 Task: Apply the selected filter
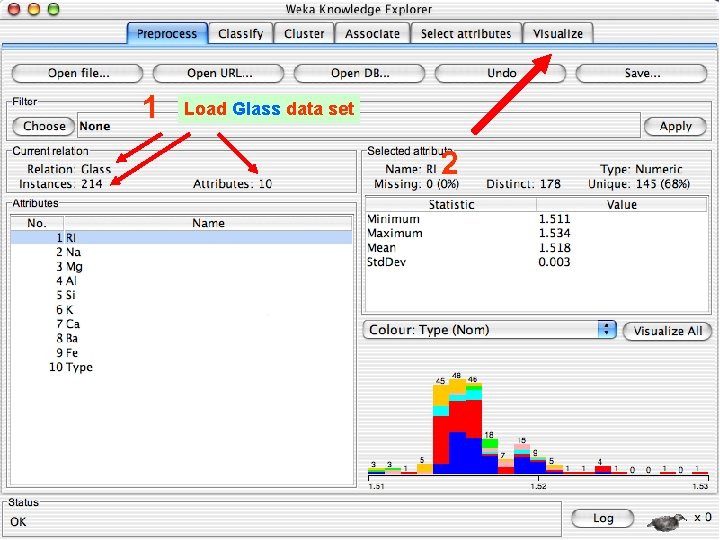[x=675, y=126]
